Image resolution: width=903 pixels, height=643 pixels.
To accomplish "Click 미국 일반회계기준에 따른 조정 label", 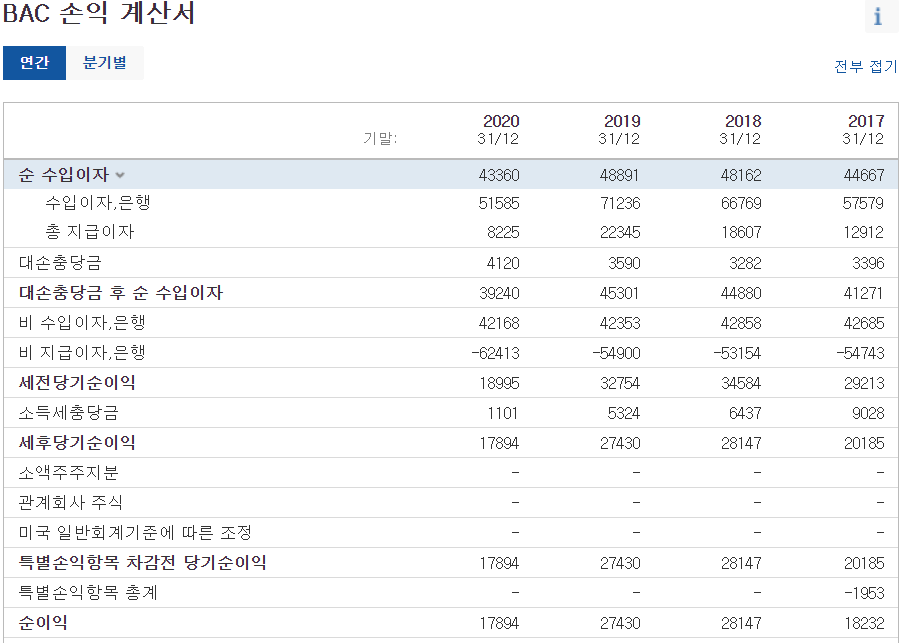I will pyautogui.click(x=135, y=532).
